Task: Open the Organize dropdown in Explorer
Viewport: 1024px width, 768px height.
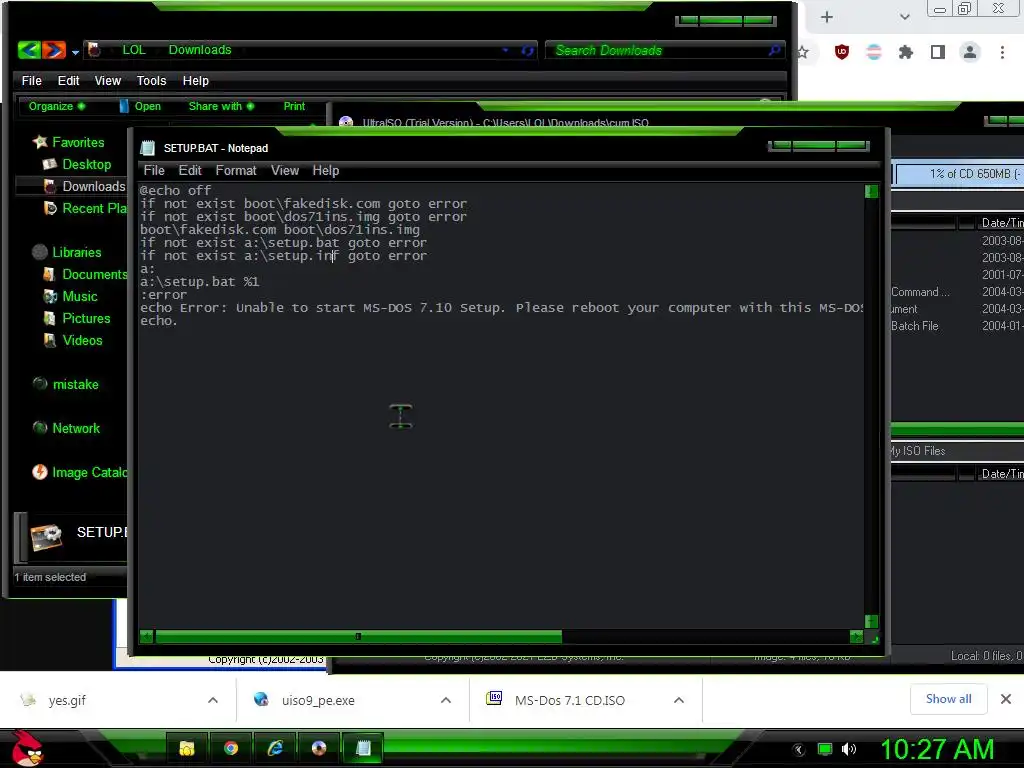Action: tap(56, 106)
